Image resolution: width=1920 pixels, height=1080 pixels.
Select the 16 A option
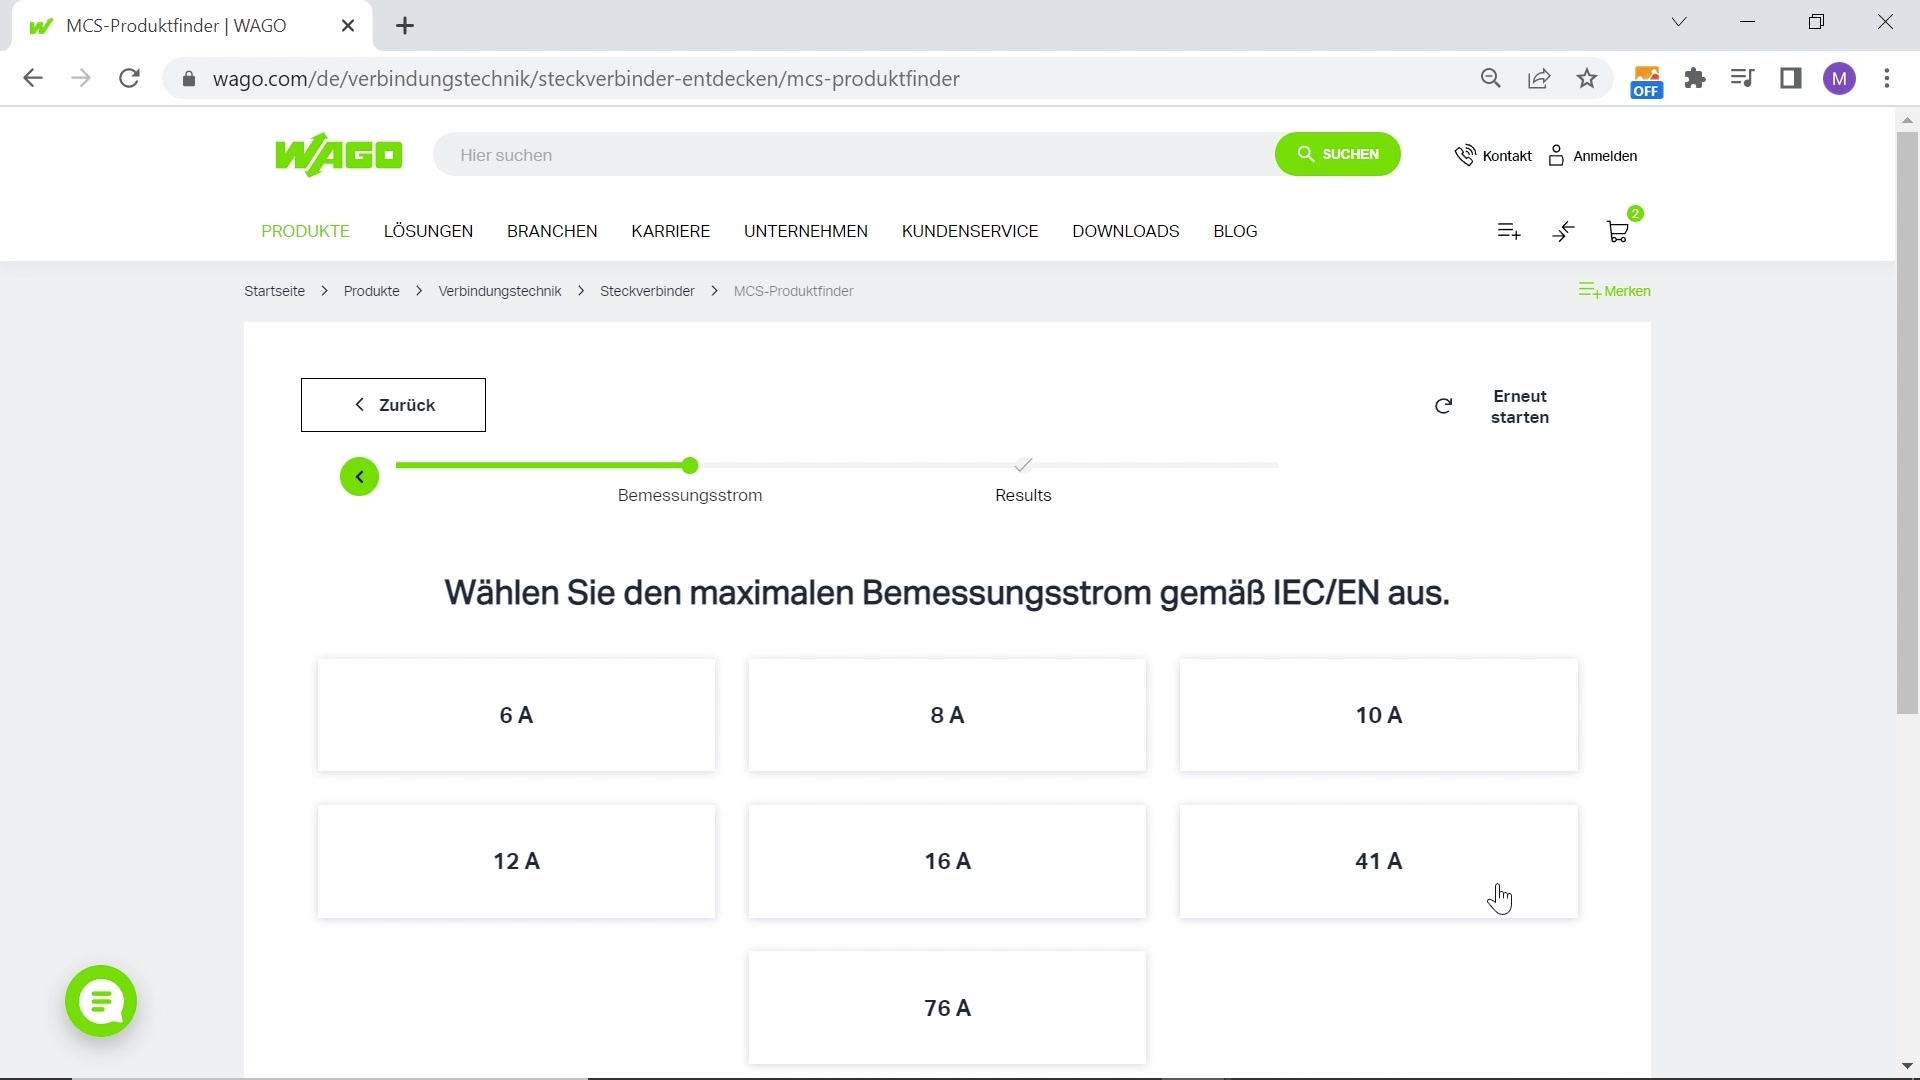pos(947,861)
